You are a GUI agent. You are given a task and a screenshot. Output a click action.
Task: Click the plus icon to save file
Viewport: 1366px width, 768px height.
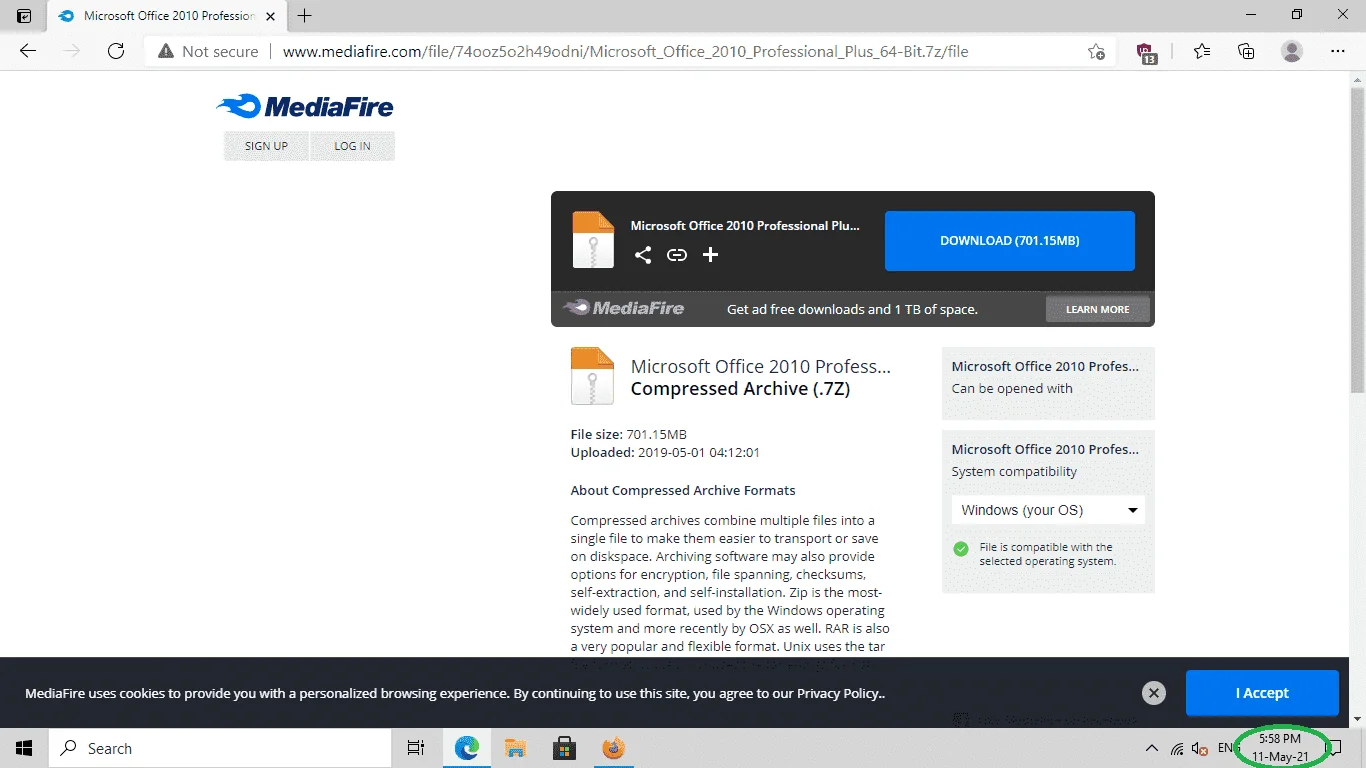(710, 255)
